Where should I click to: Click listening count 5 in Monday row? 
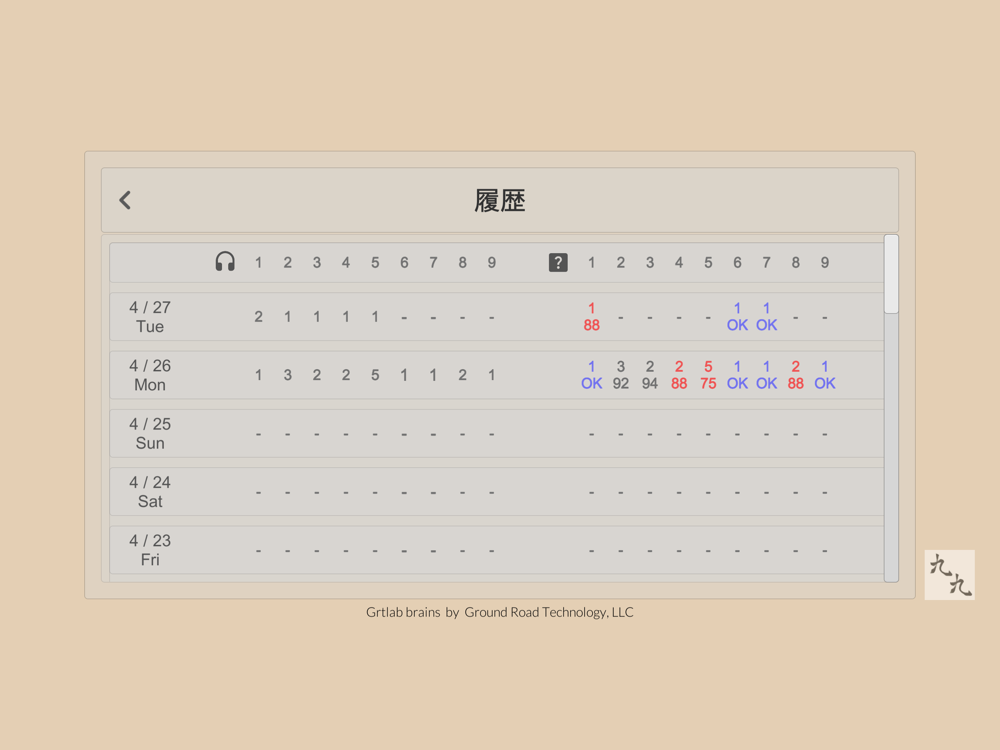(375, 375)
